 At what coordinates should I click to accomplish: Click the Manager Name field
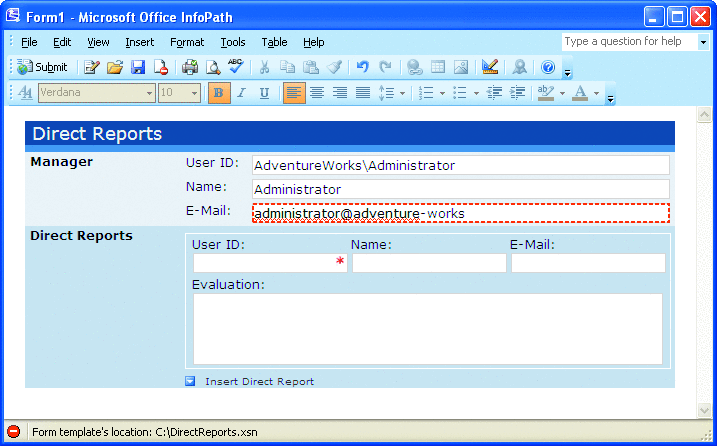coord(460,189)
